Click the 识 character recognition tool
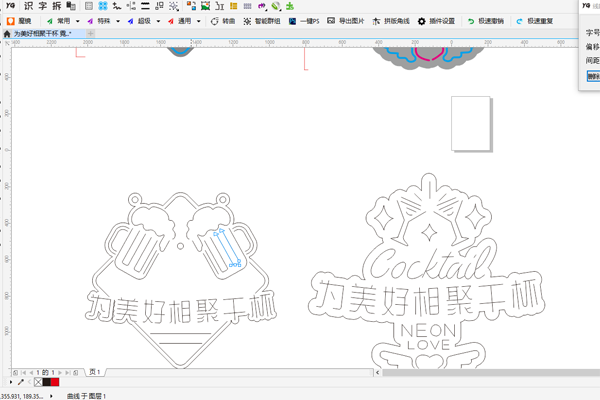This screenshot has width=600, height=400. pos(28,6)
